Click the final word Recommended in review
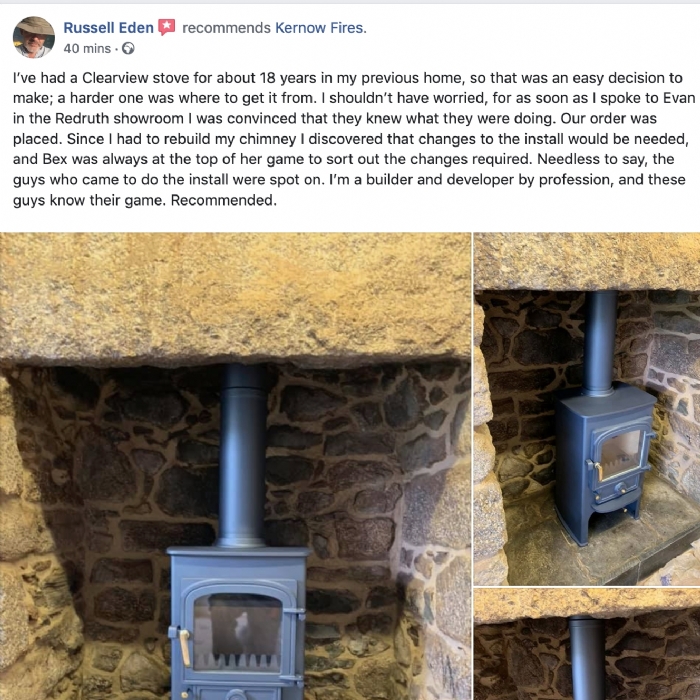 click(224, 200)
